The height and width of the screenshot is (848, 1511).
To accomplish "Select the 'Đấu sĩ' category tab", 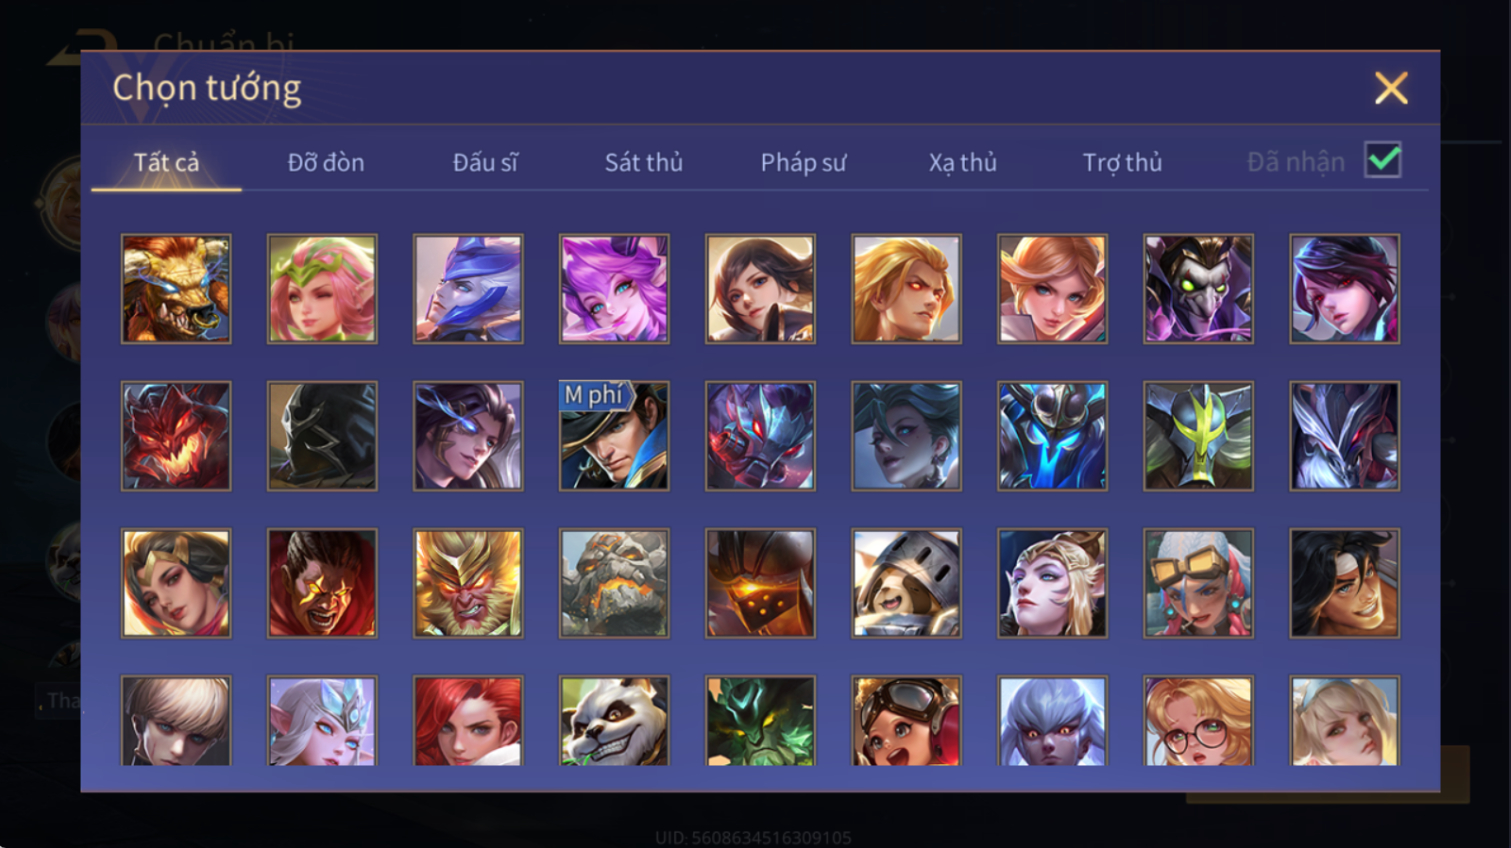I will coord(485,162).
